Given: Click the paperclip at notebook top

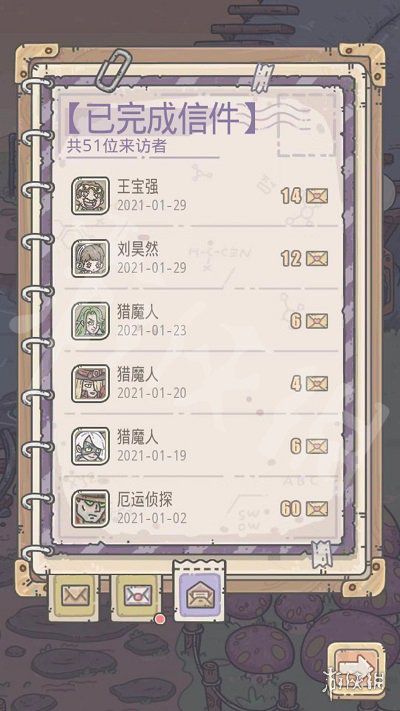Looking at the screenshot, I should tap(115, 70).
